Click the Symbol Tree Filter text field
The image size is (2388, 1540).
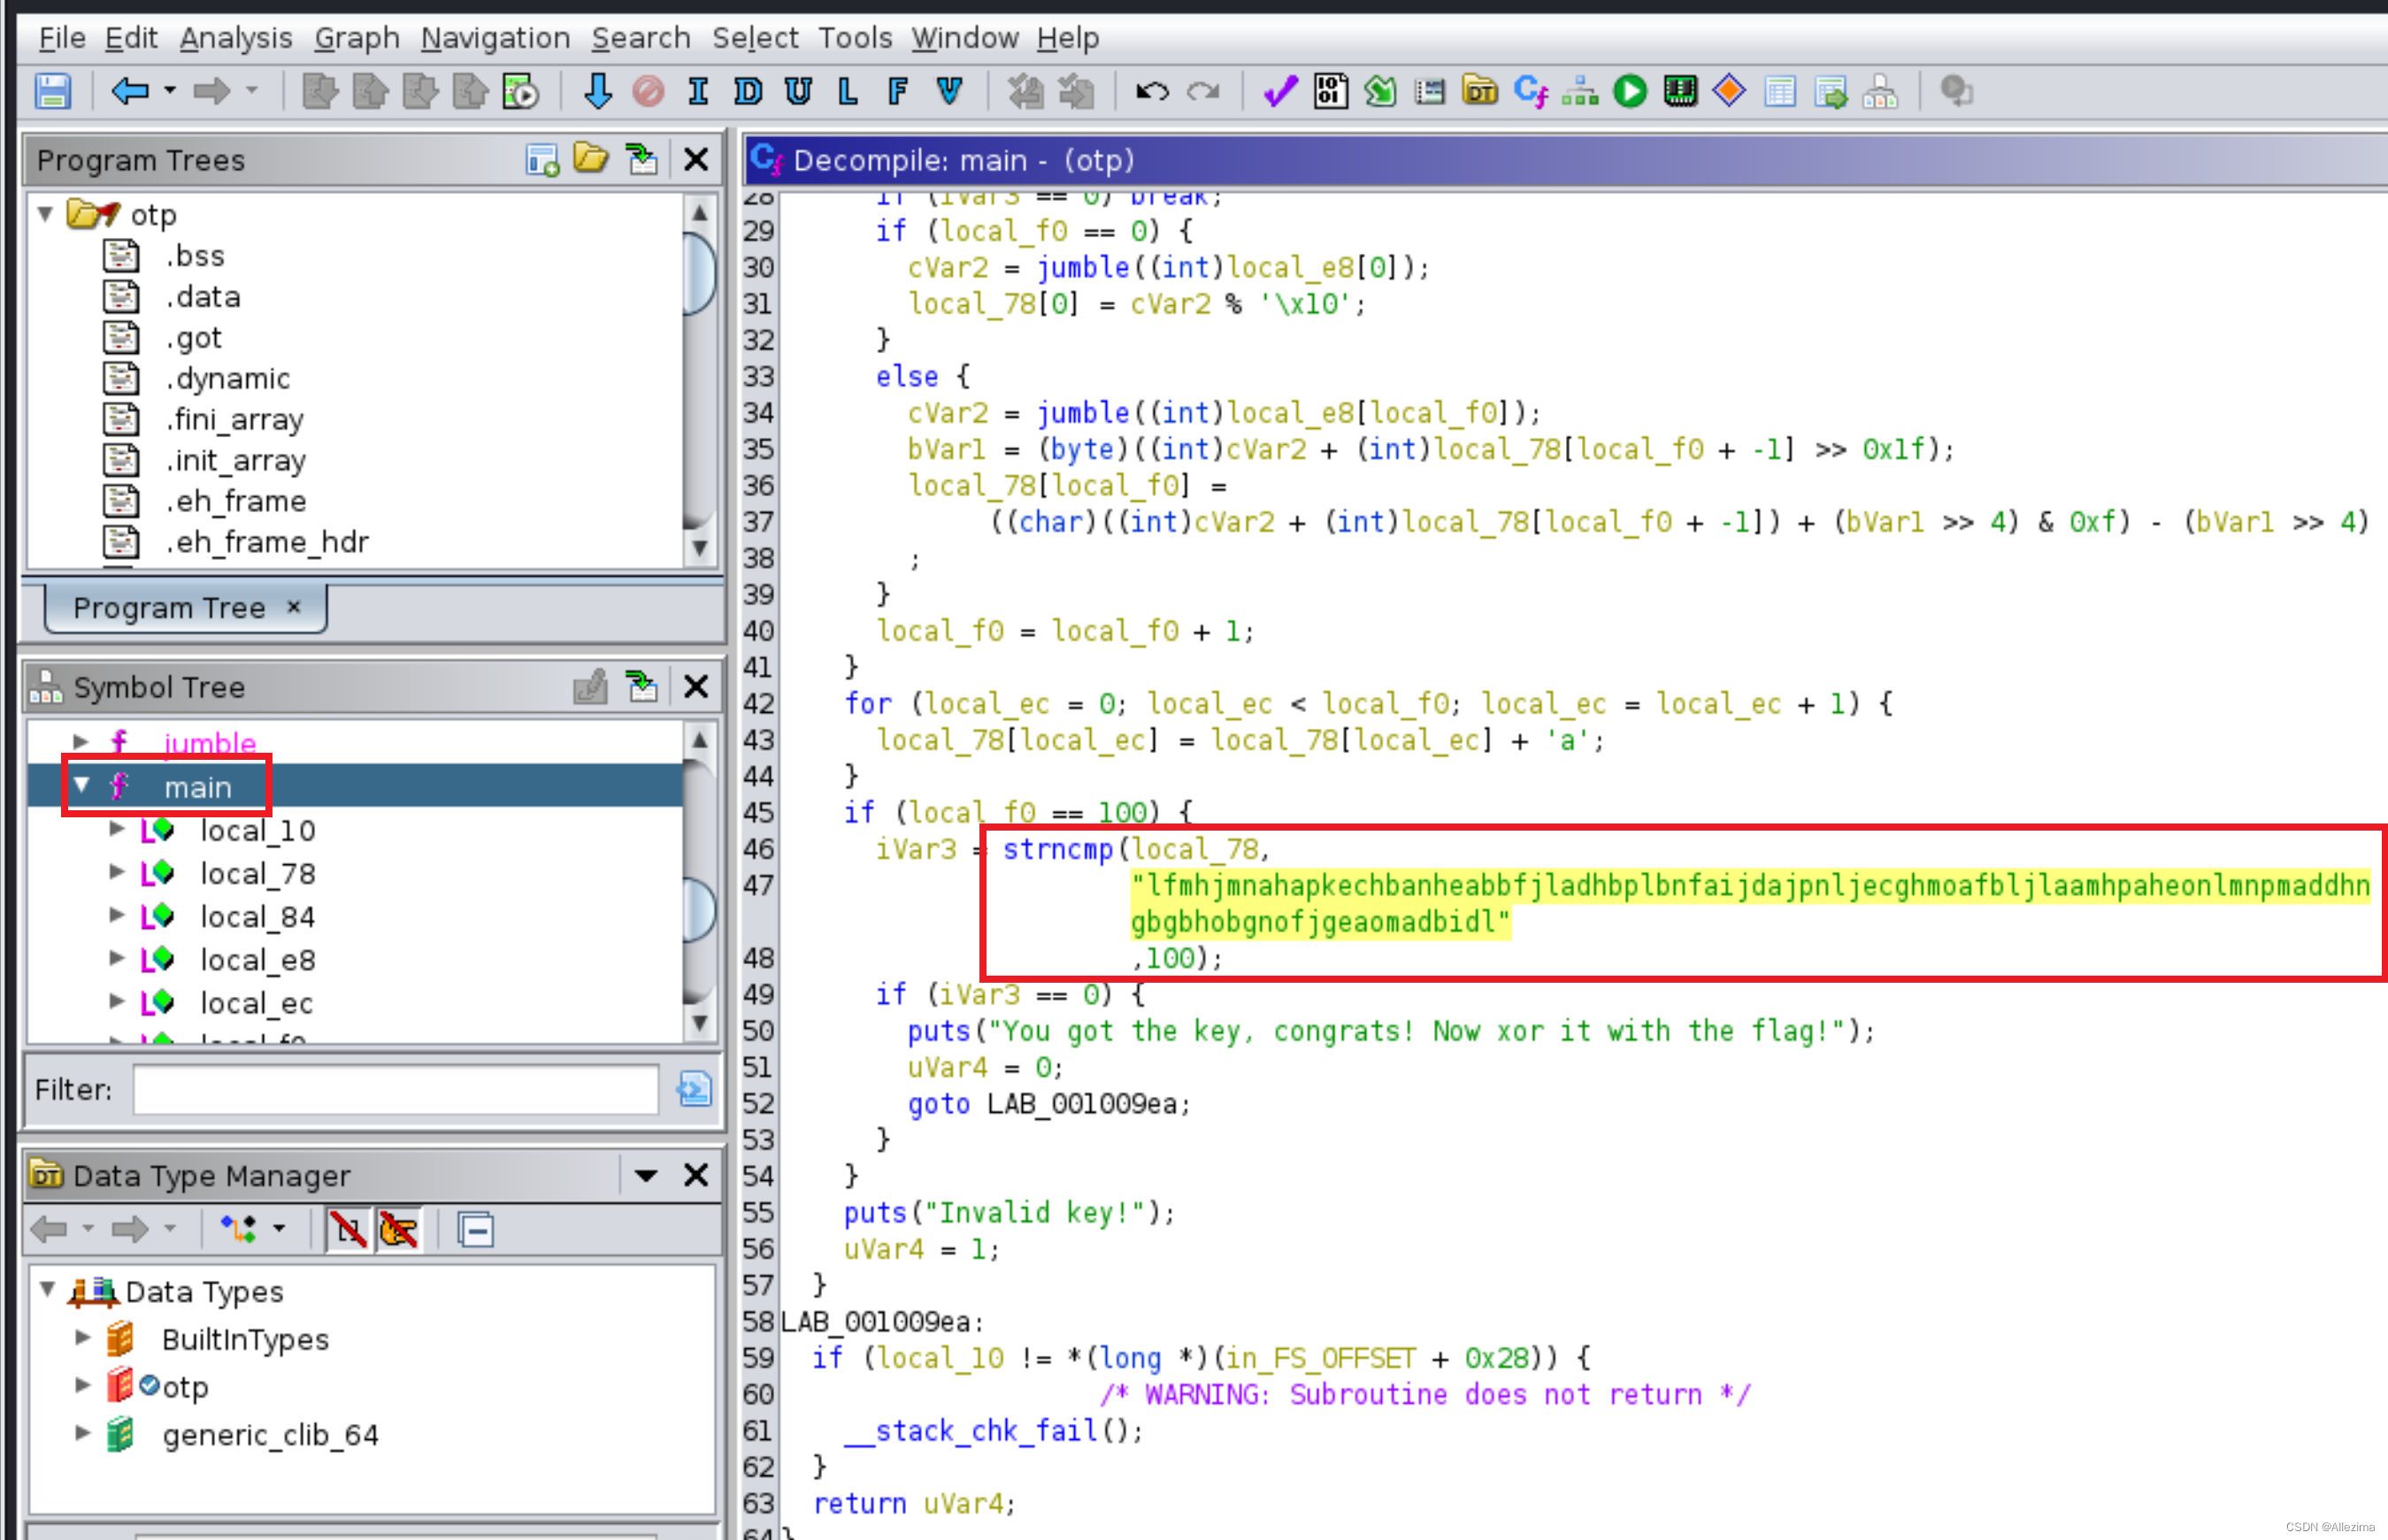coord(396,1089)
